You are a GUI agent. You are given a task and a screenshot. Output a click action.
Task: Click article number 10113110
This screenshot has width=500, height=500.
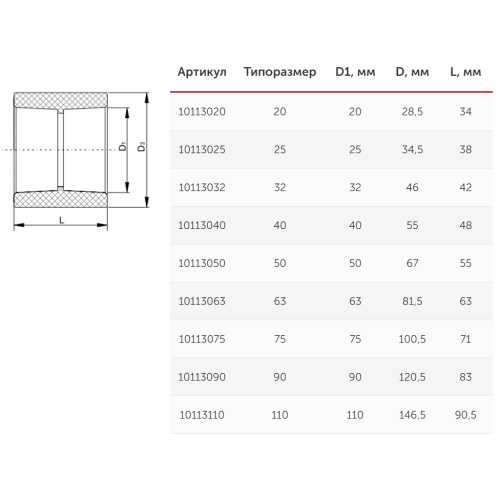(202, 415)
